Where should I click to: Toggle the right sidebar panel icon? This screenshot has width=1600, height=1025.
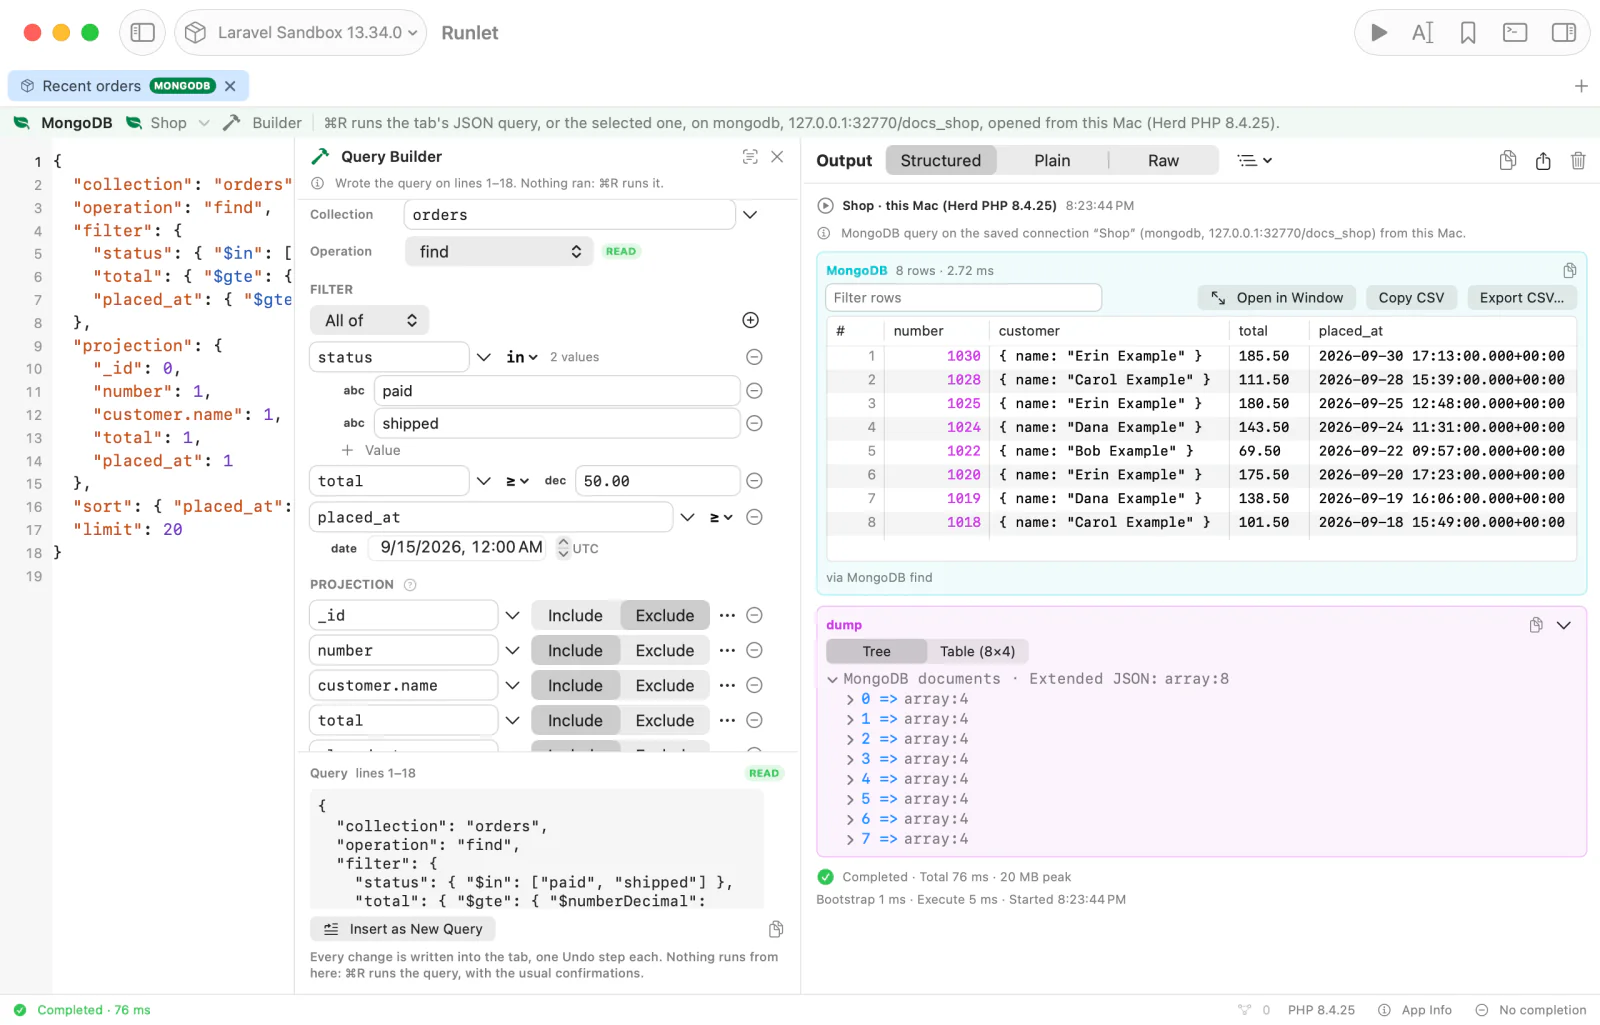point(1564,33)
